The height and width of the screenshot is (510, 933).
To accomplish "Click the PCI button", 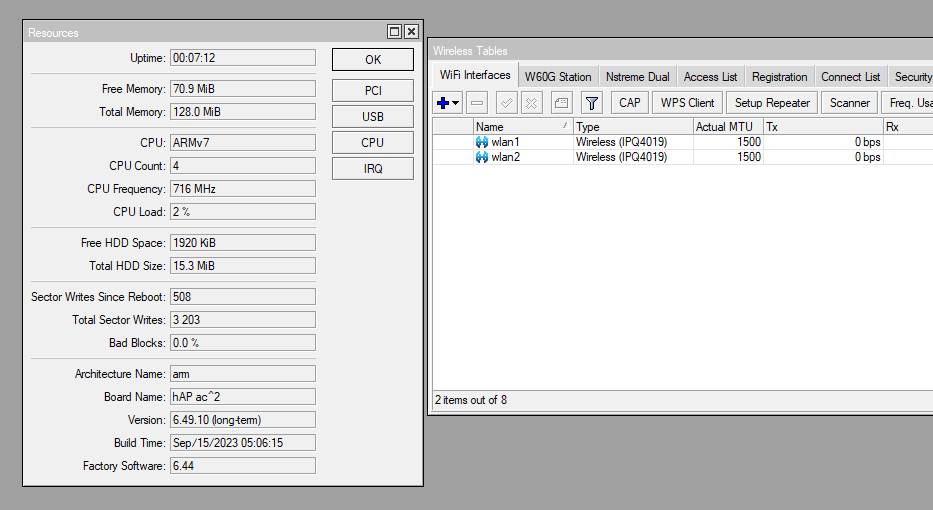I will (x=372, y=91).
